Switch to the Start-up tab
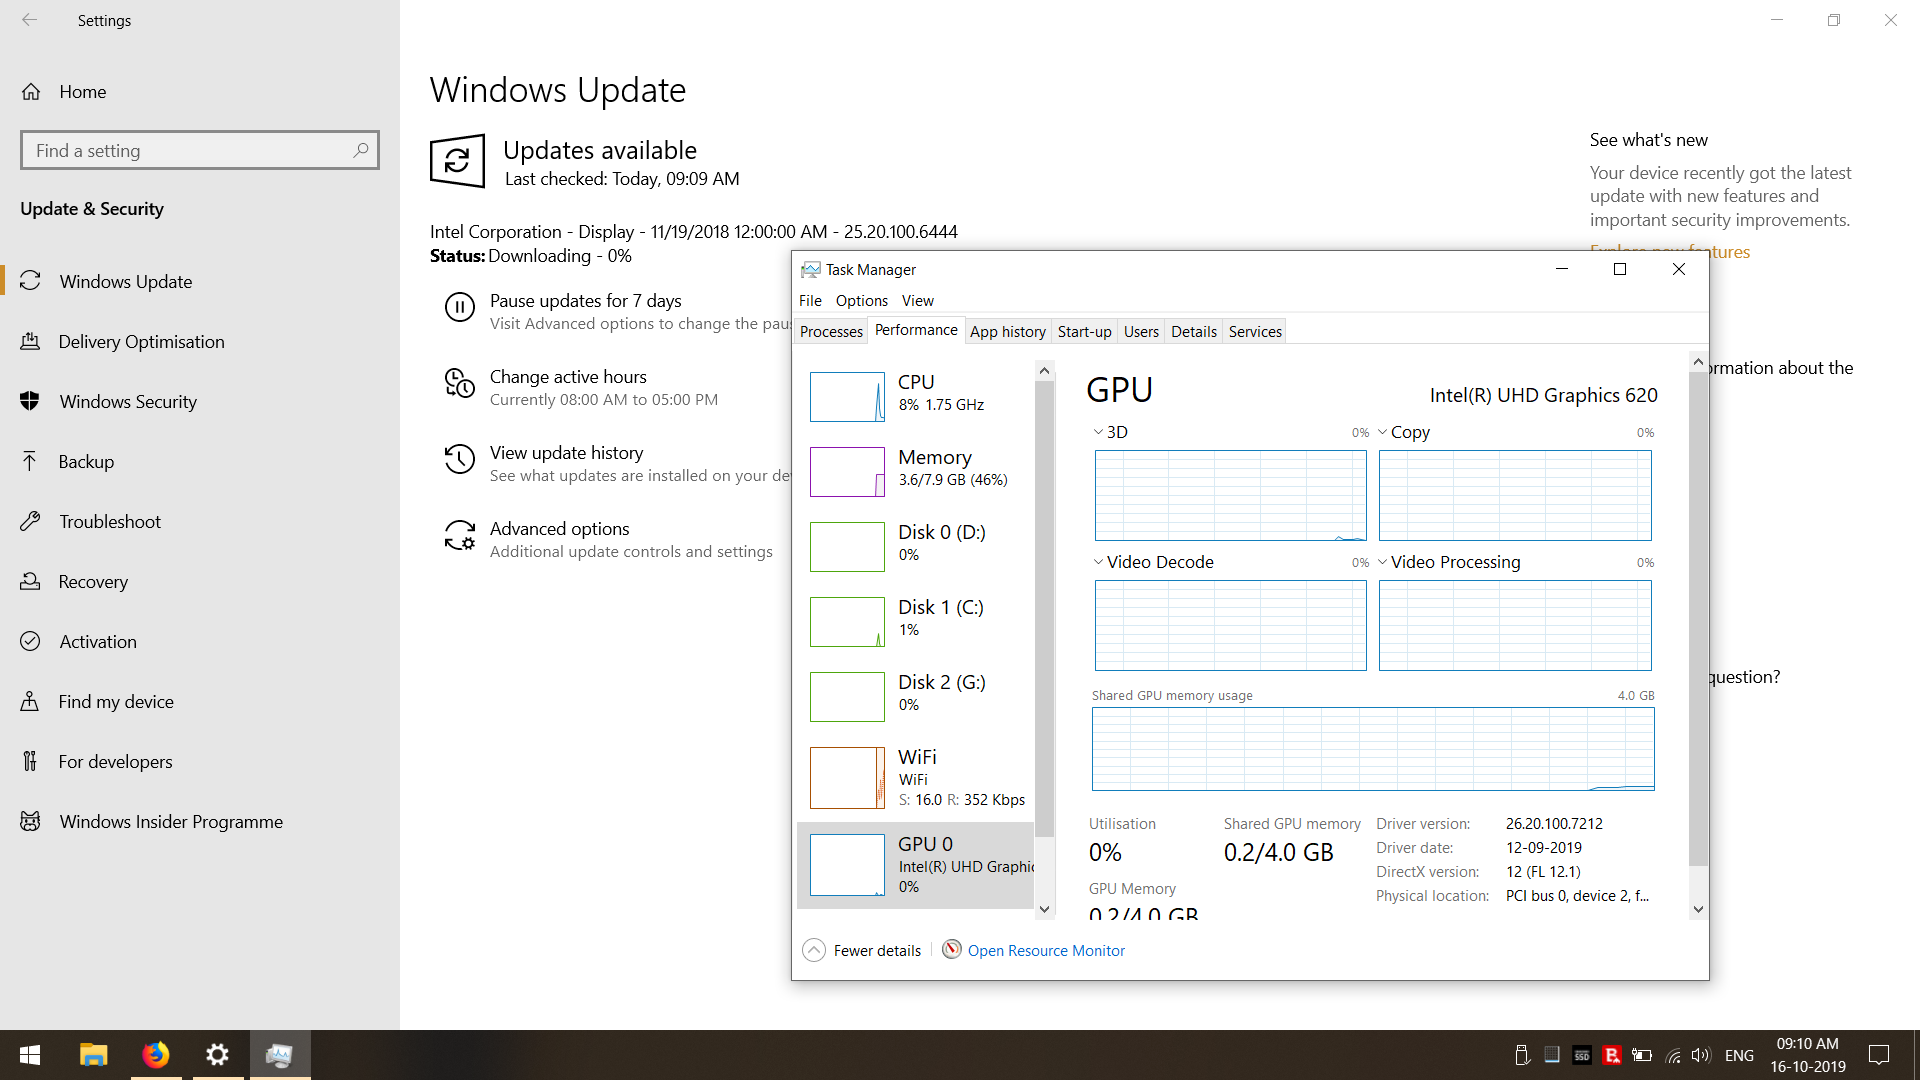The height and width of the screenshot is (1080, 1920). tap(1084, 331)
